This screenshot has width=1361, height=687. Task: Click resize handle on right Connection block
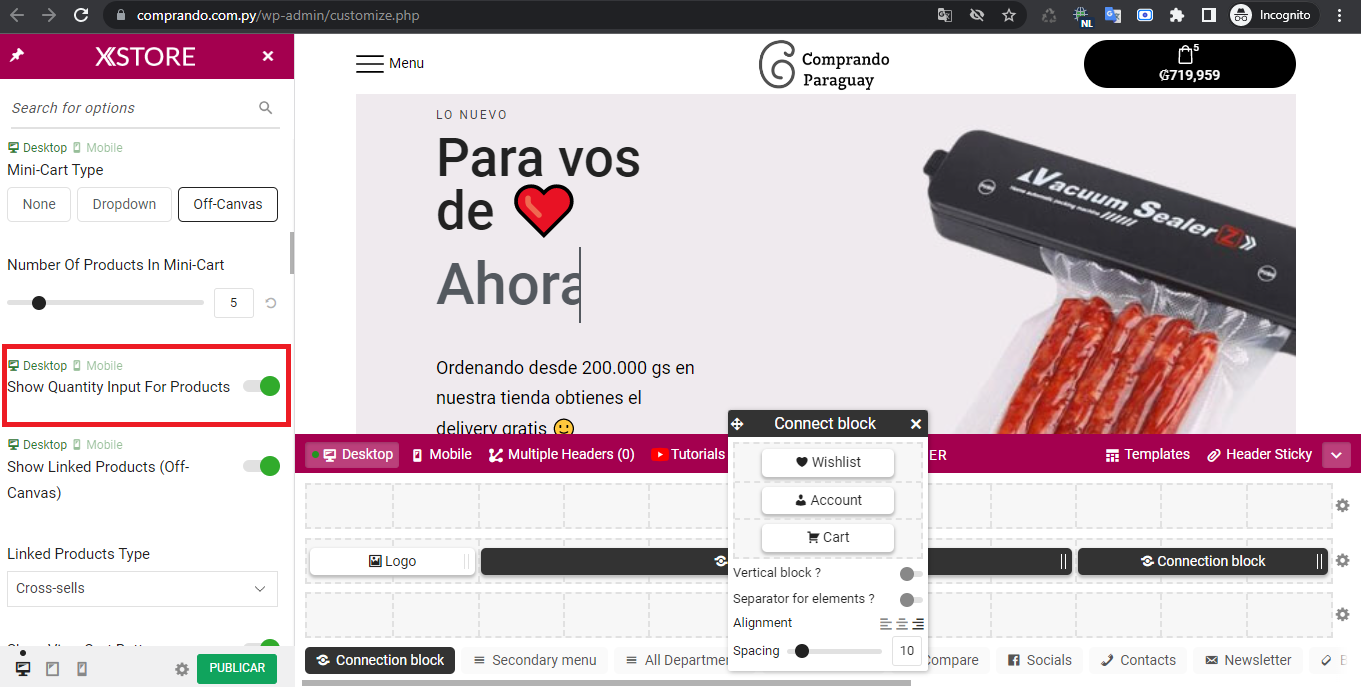tap(1319, 561)
